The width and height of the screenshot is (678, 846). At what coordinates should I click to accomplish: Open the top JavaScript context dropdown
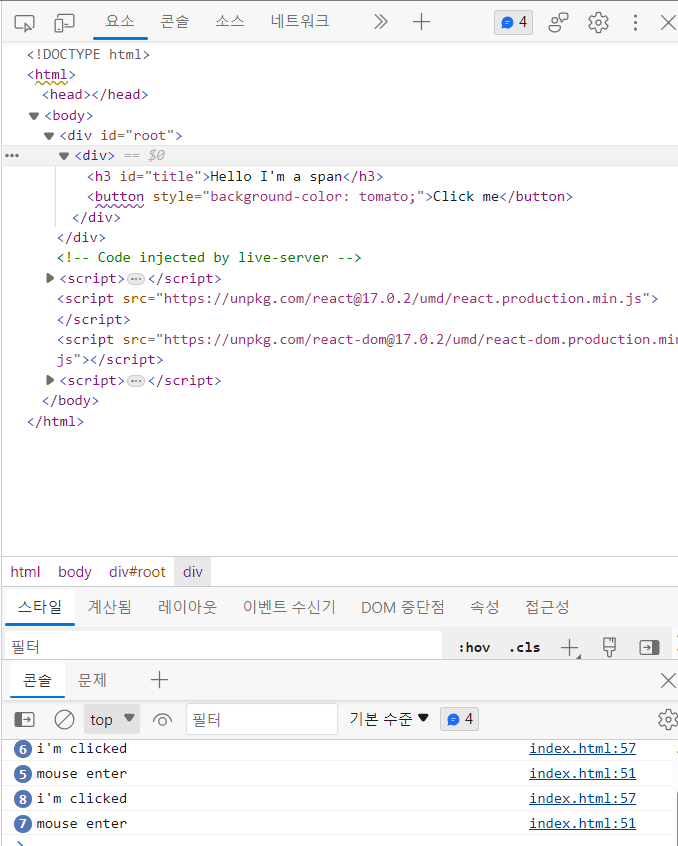coord(112,719)
